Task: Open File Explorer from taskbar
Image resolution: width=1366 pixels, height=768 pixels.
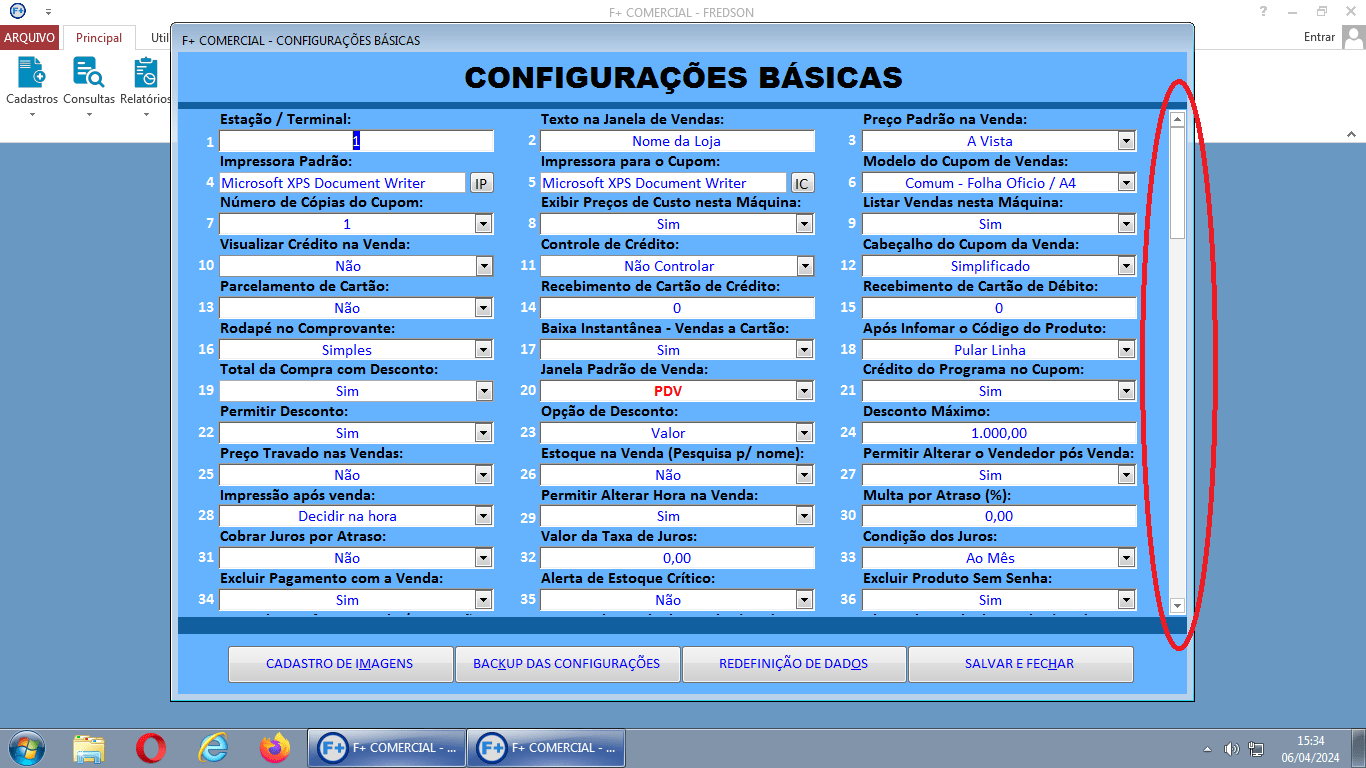Action: (89, 747)
